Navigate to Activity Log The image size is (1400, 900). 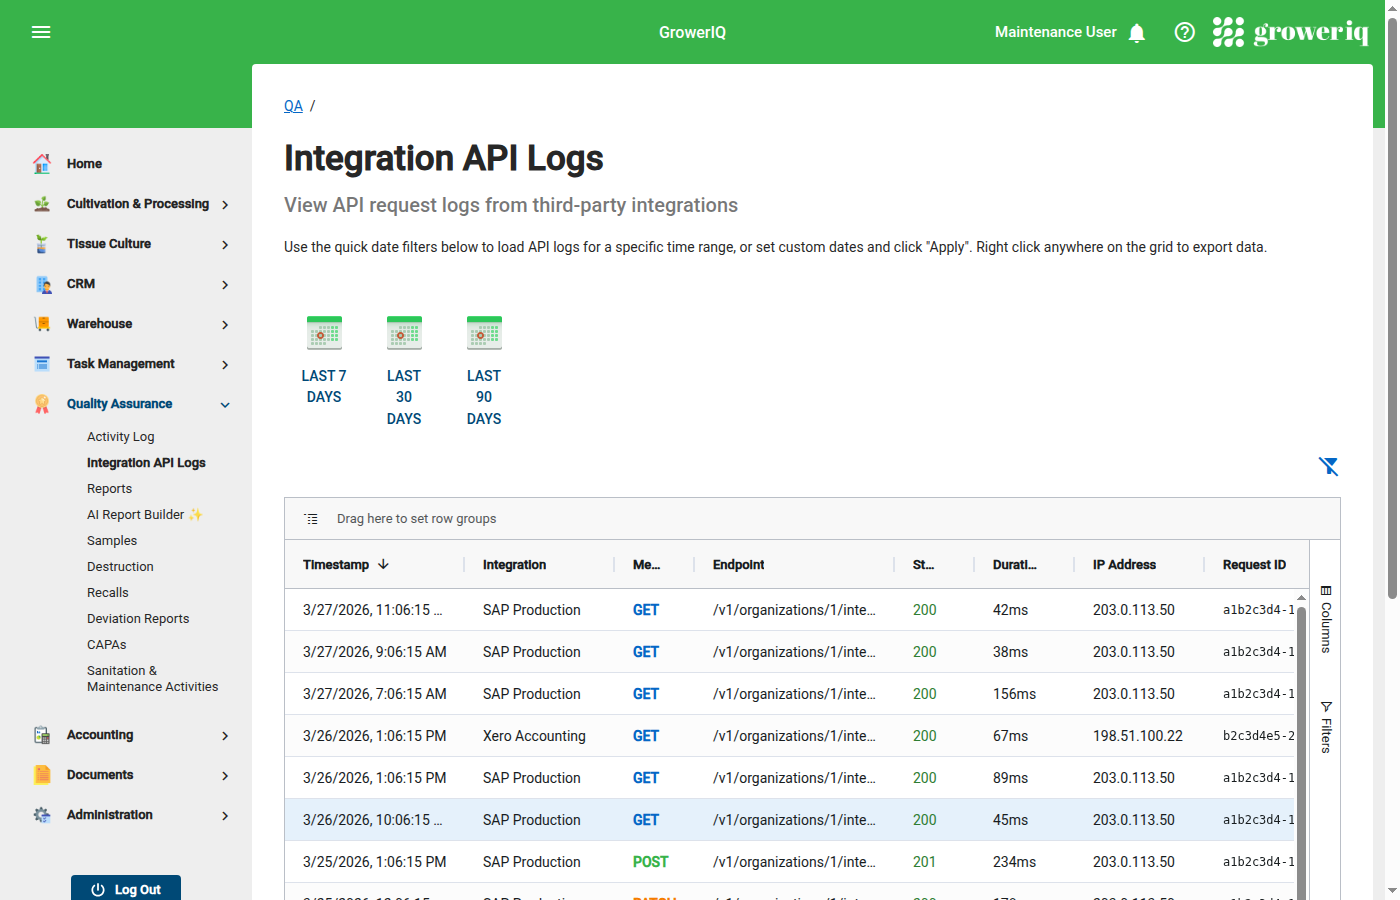(120, 436)
